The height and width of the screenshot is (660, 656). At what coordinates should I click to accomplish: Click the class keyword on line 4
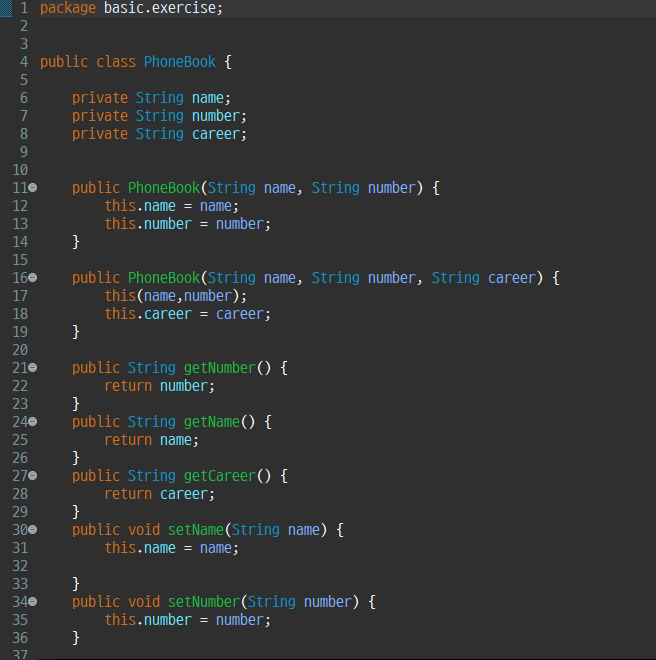coord(116,62)
